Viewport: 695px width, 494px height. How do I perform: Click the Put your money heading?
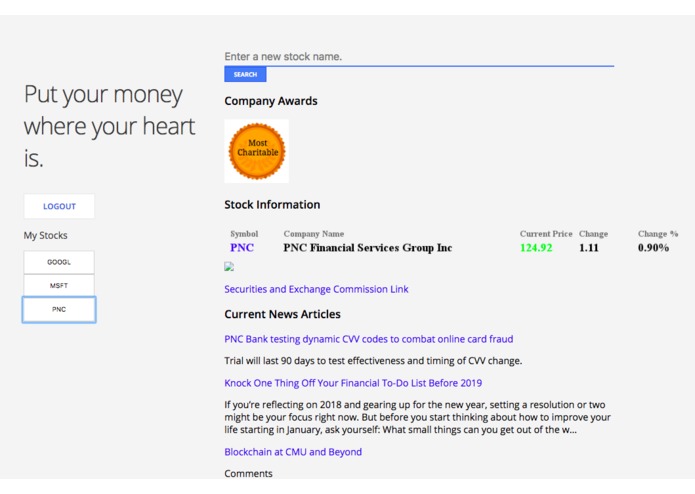[109, 126]
